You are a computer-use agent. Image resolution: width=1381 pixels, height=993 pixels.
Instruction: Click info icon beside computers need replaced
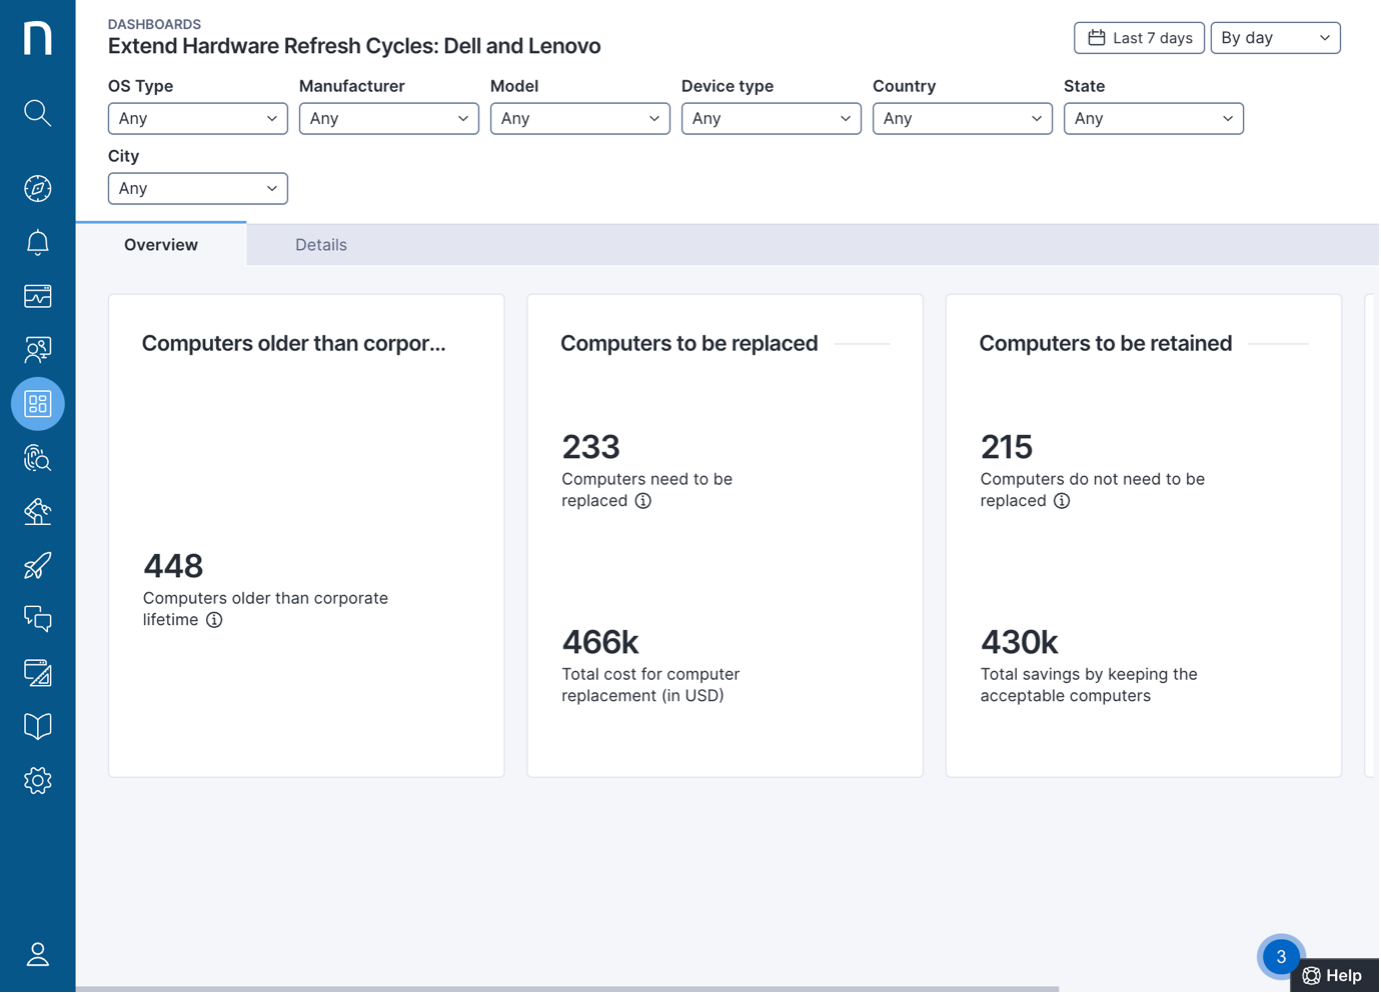coord(643,501)
